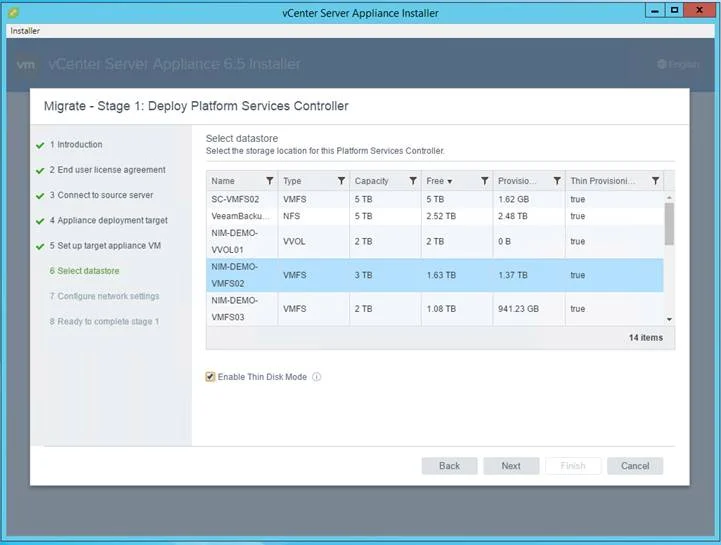Open filter for Capacity column
Image resolution: width=721 pixels, height=545 pixels.
(413, 181)
